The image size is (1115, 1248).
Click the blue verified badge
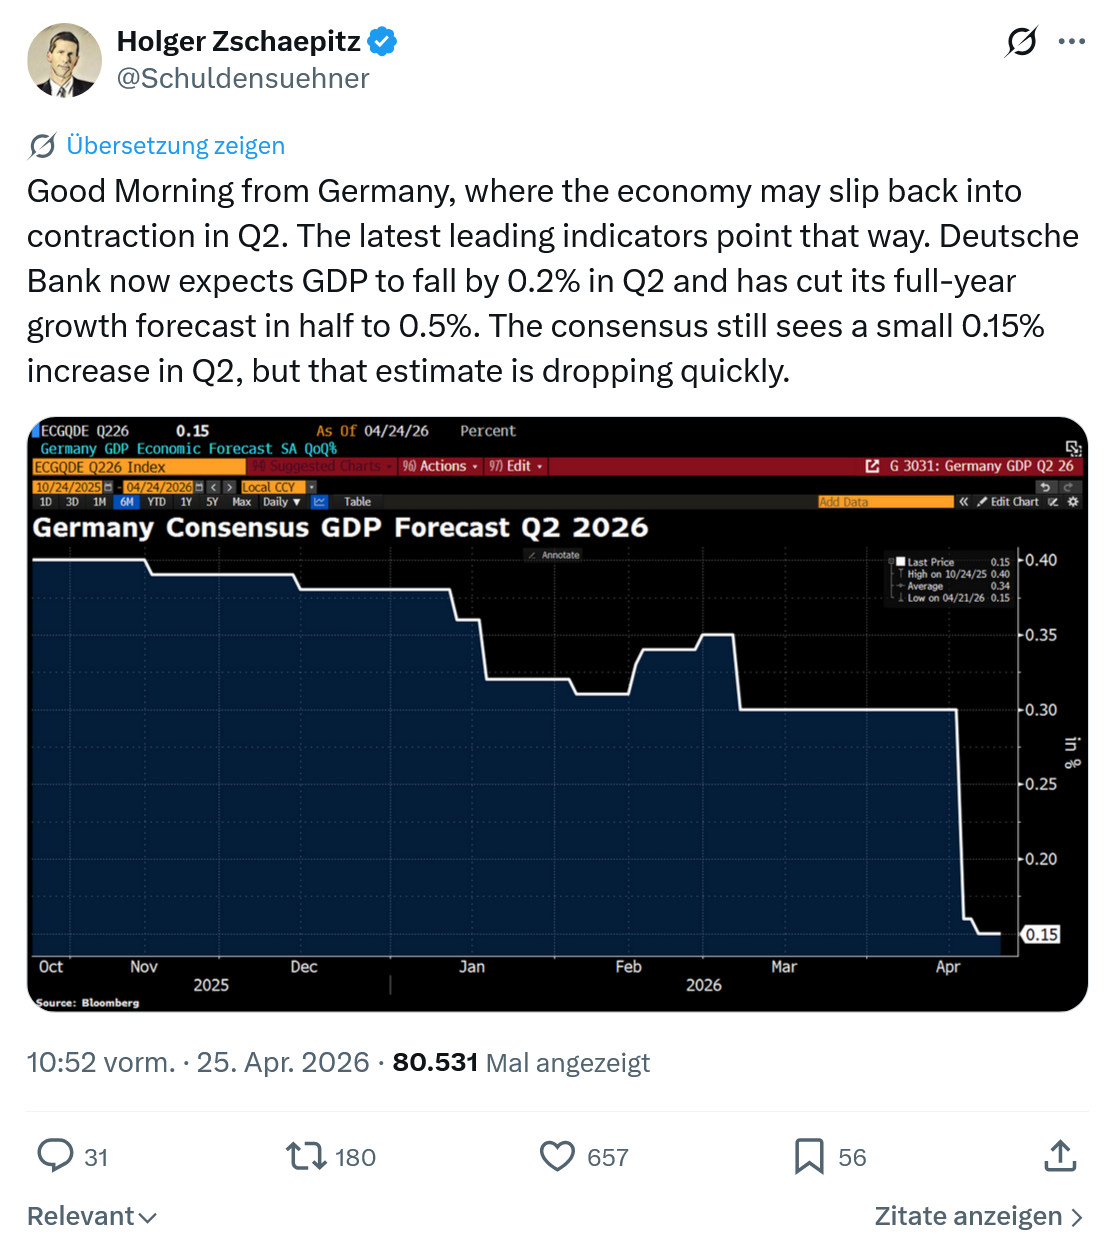coord(383,41)
